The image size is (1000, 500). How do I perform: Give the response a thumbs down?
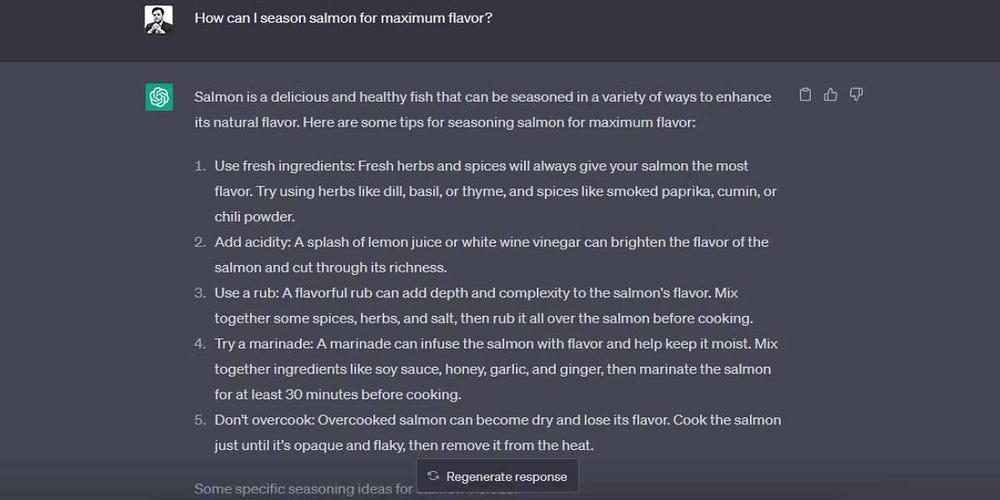pos(856,95)
